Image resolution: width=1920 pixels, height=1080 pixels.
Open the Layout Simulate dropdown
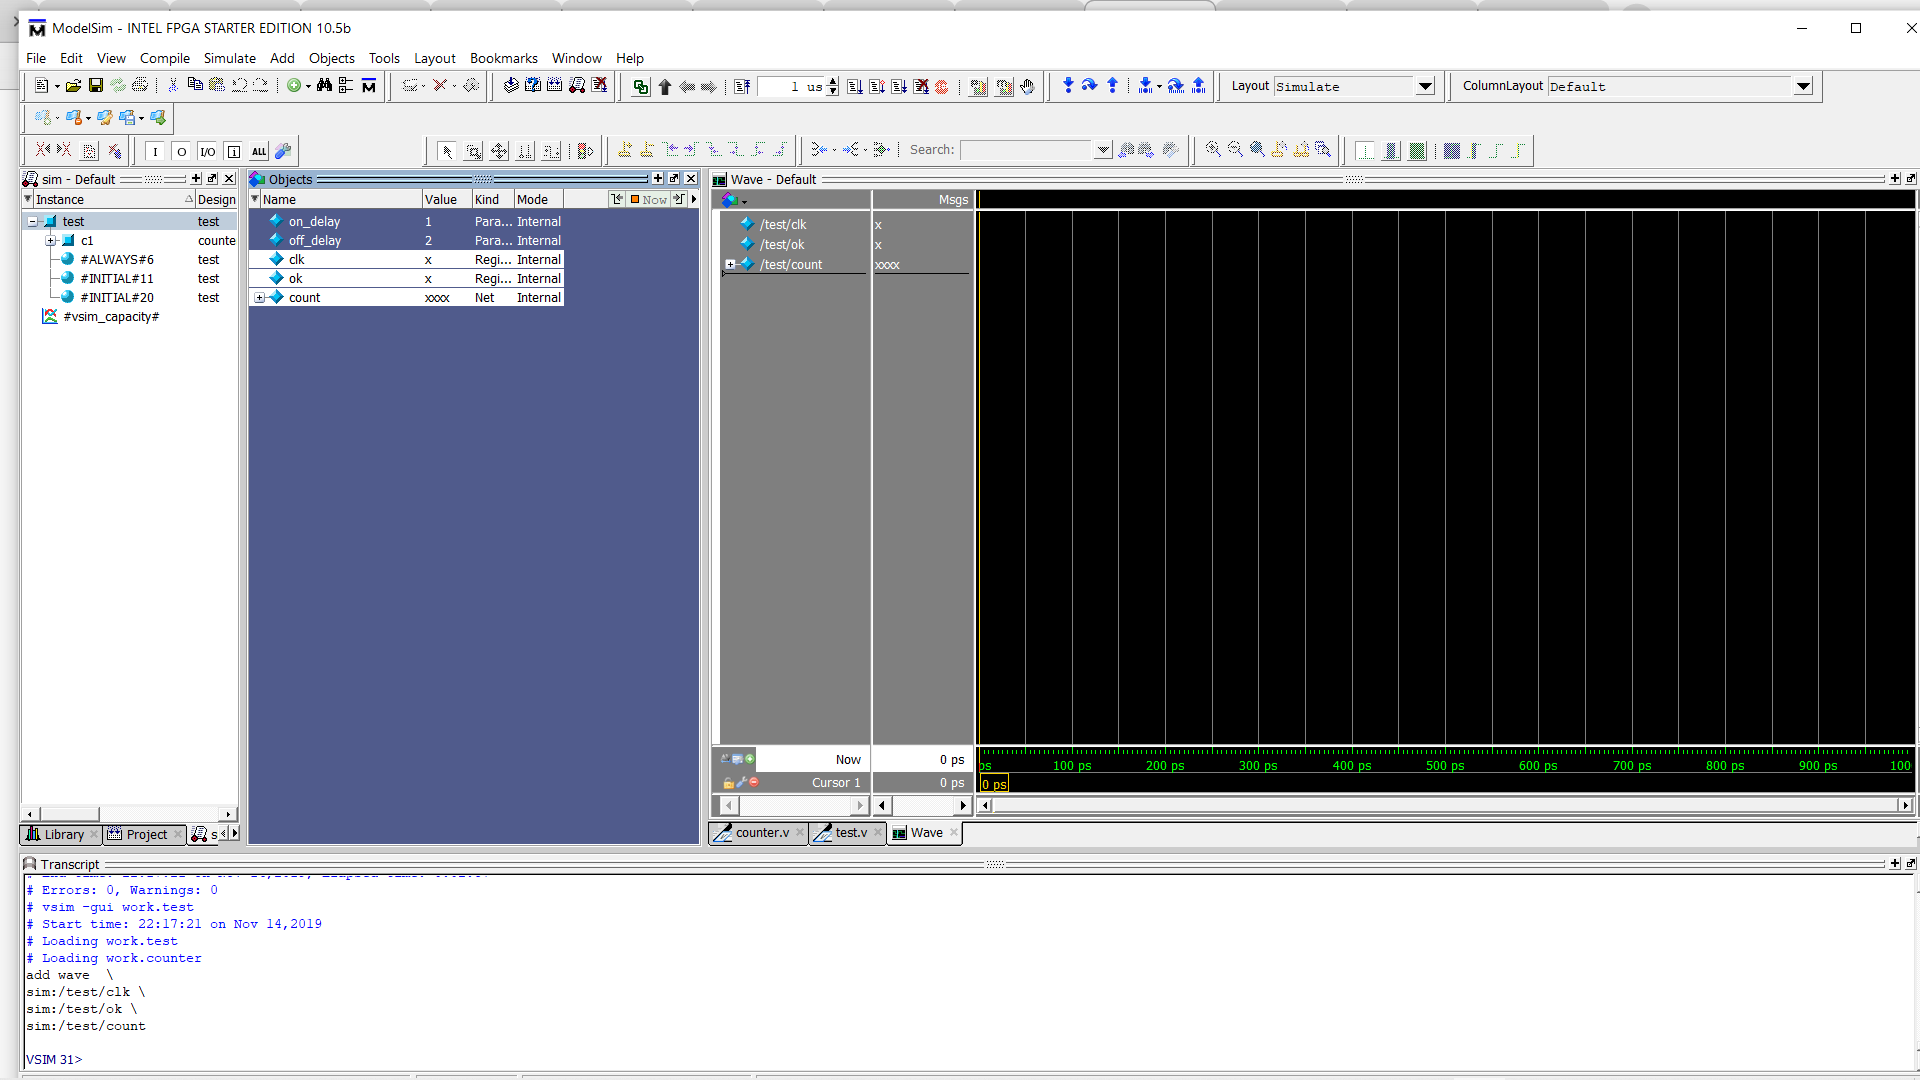[1425, 87]
